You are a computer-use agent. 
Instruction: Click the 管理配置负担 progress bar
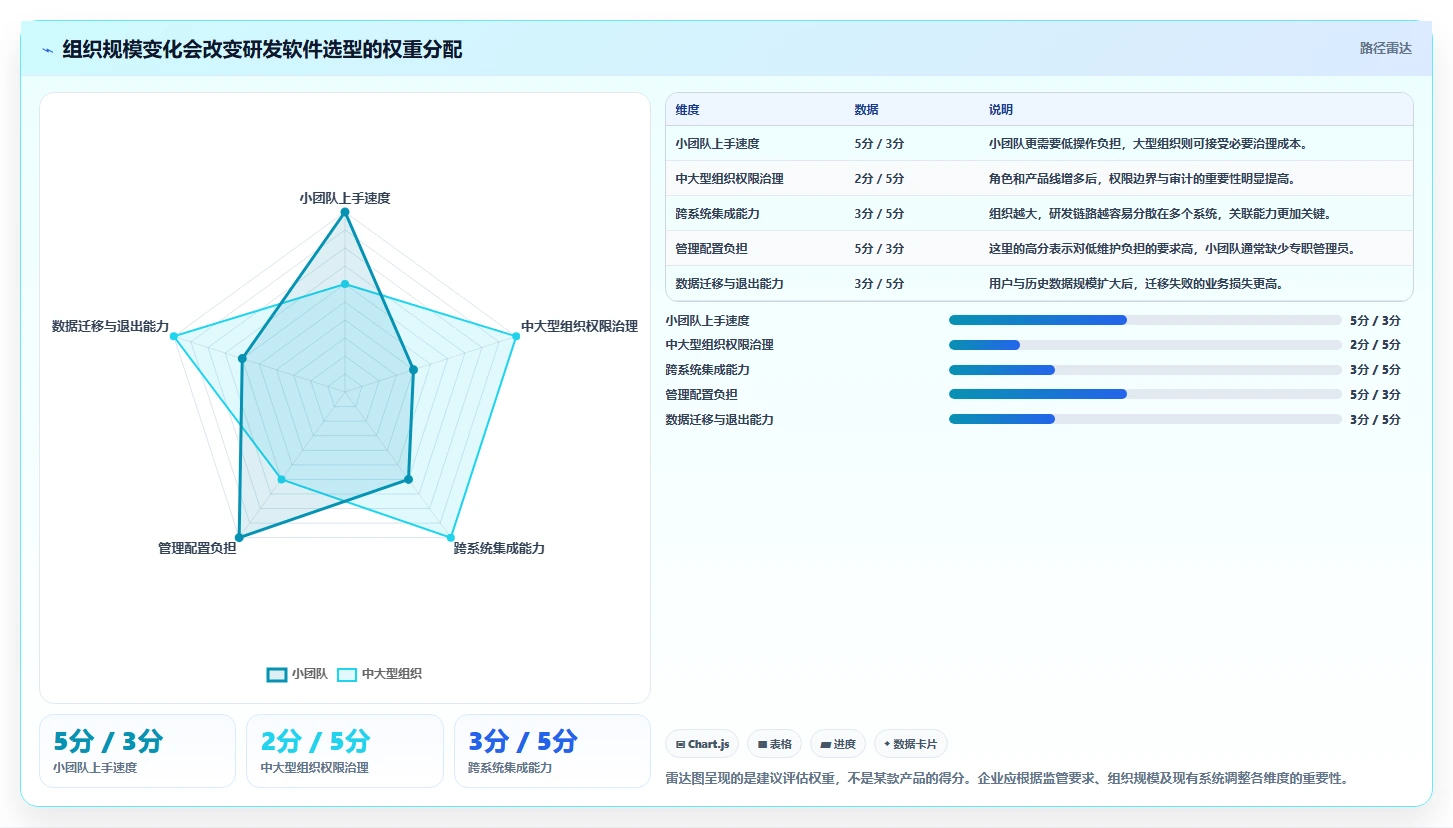[1145, 394]
